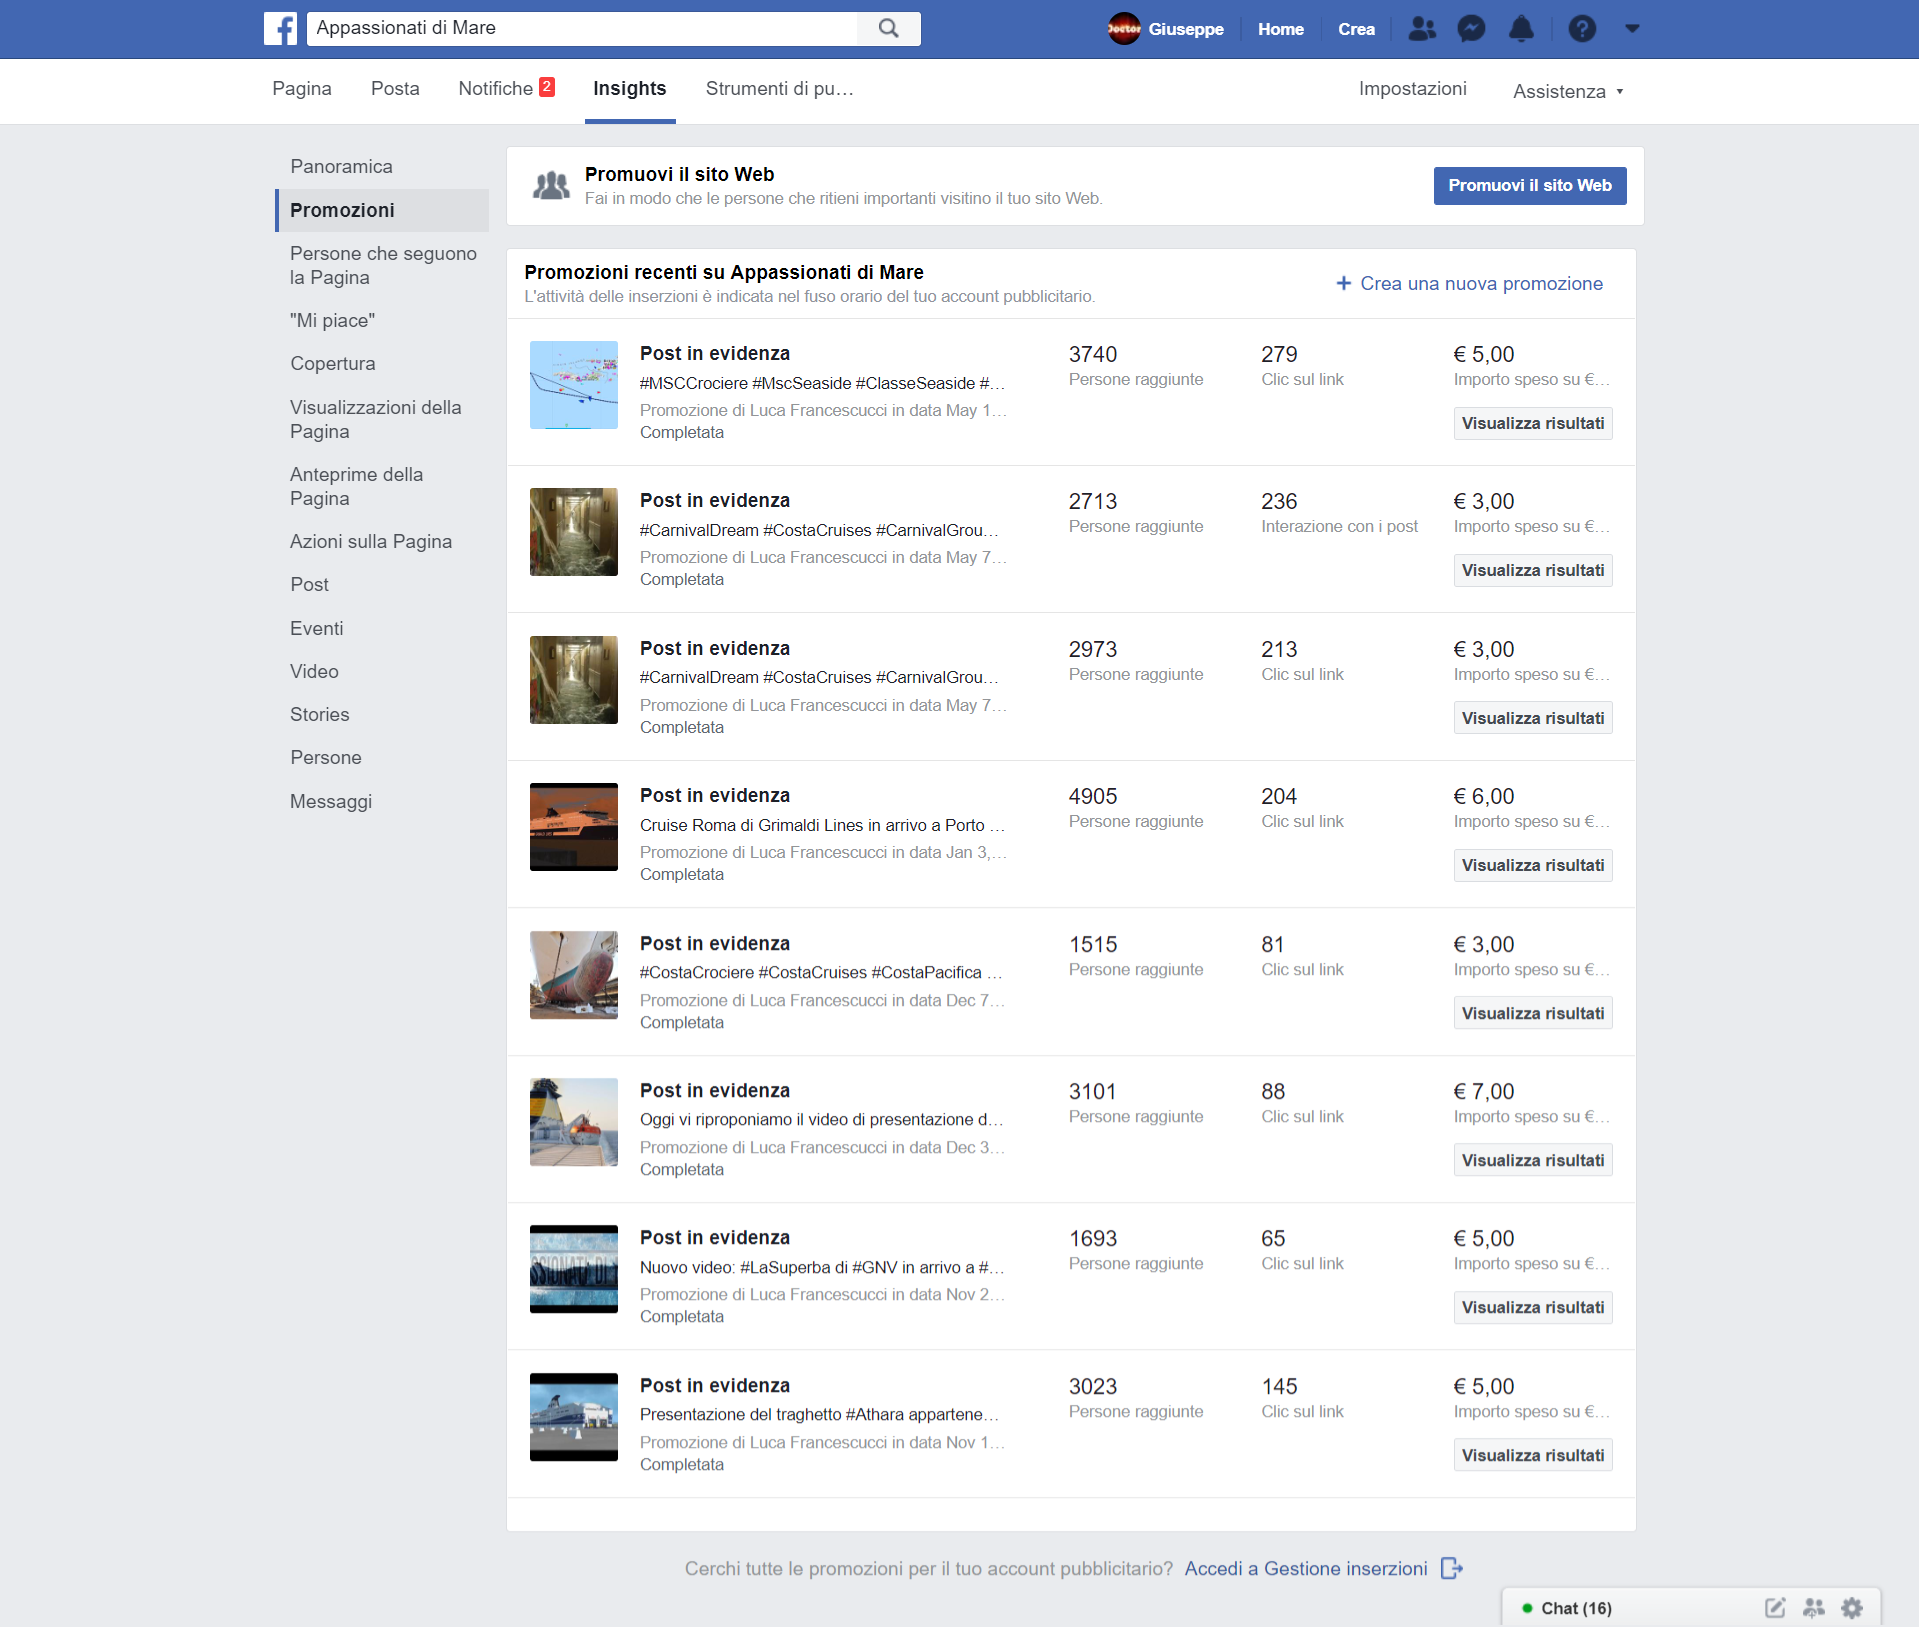Open the Notifiche tab
The height and width of the screenshot is (1627, 1919).
pyautogui.click(x=506, y=88)
